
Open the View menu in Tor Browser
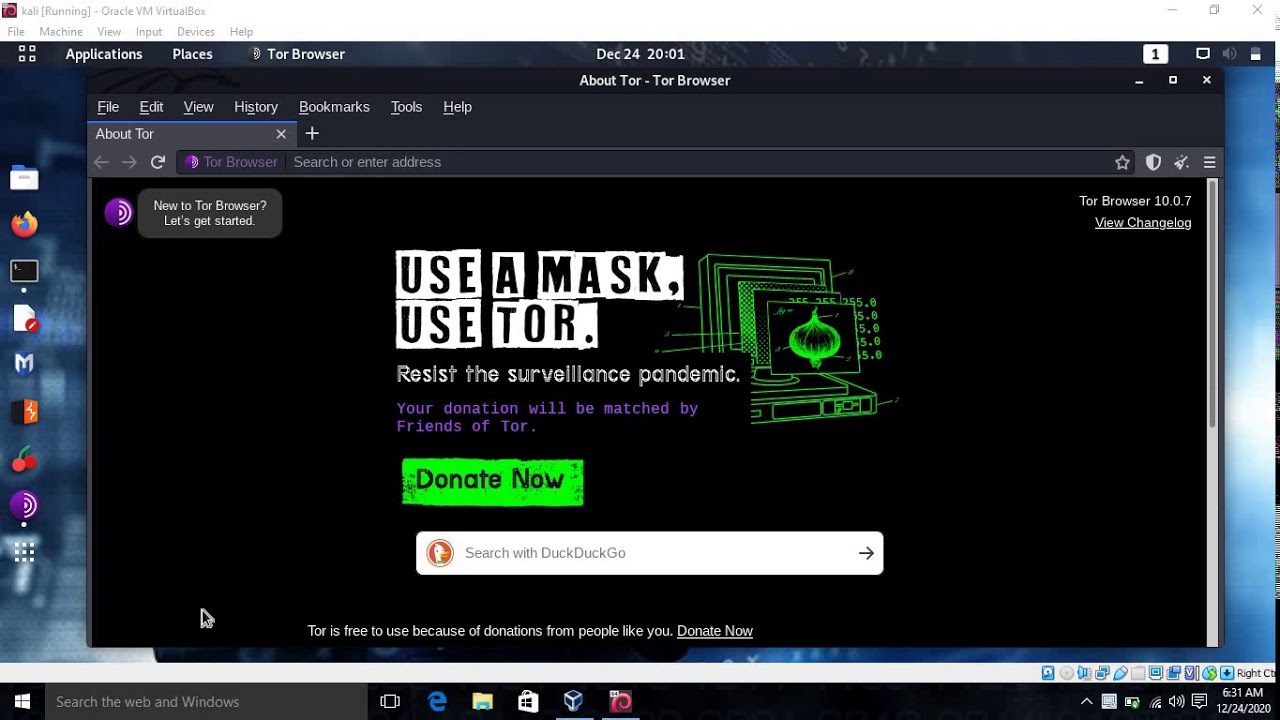click(x=198, y=107)
